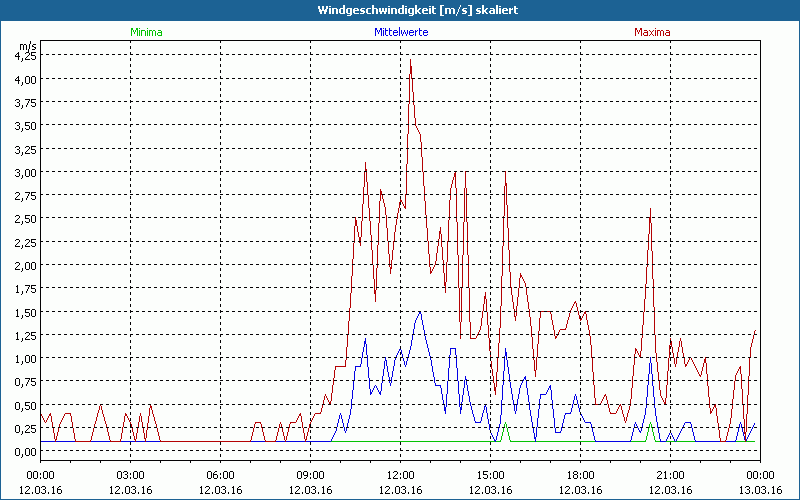Image resolution: width=800 pixels, height=500 pixels.
Task: Click the 15:00 time axis label
Action: [490, 474]
